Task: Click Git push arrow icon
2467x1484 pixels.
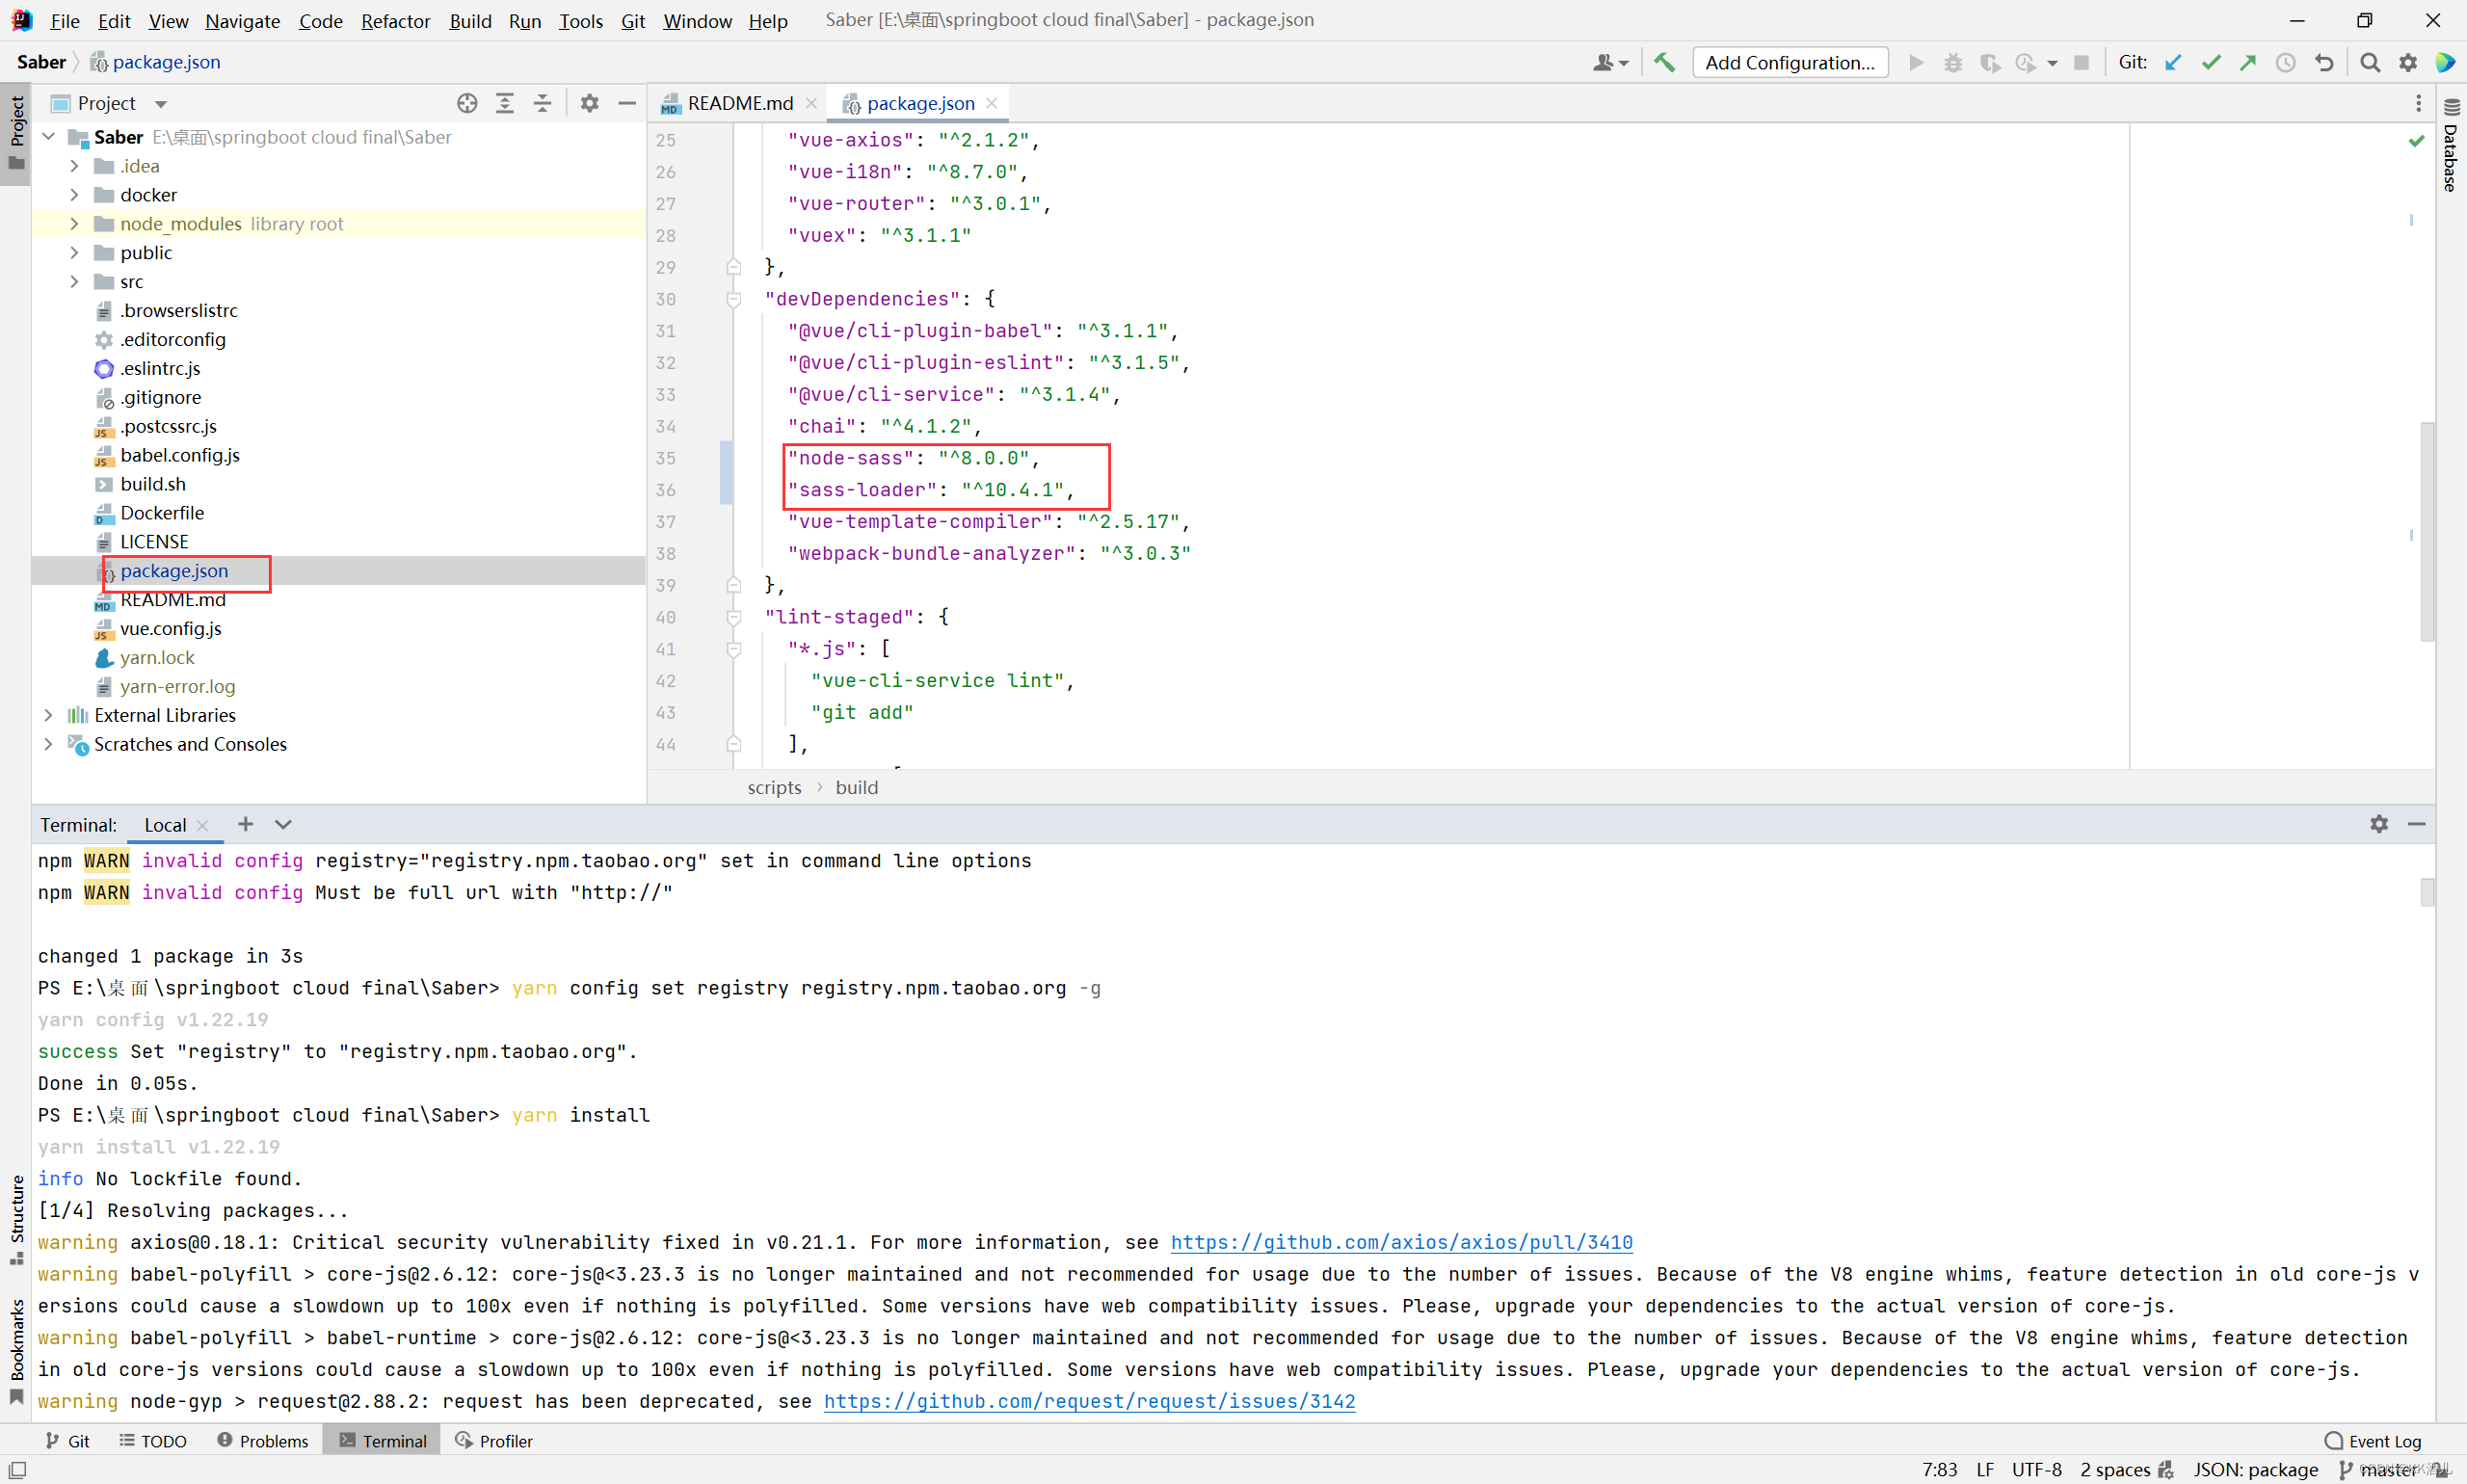Action: tap(2248, 62)
